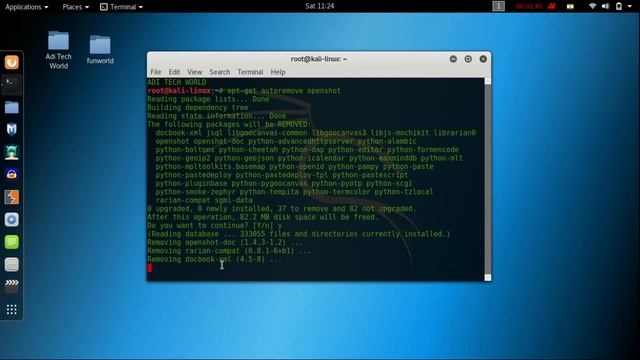This screenshot has width=640, height=360.
Task: Click 'Reading state information... Done' line
Action: click(x=217, y=116)
